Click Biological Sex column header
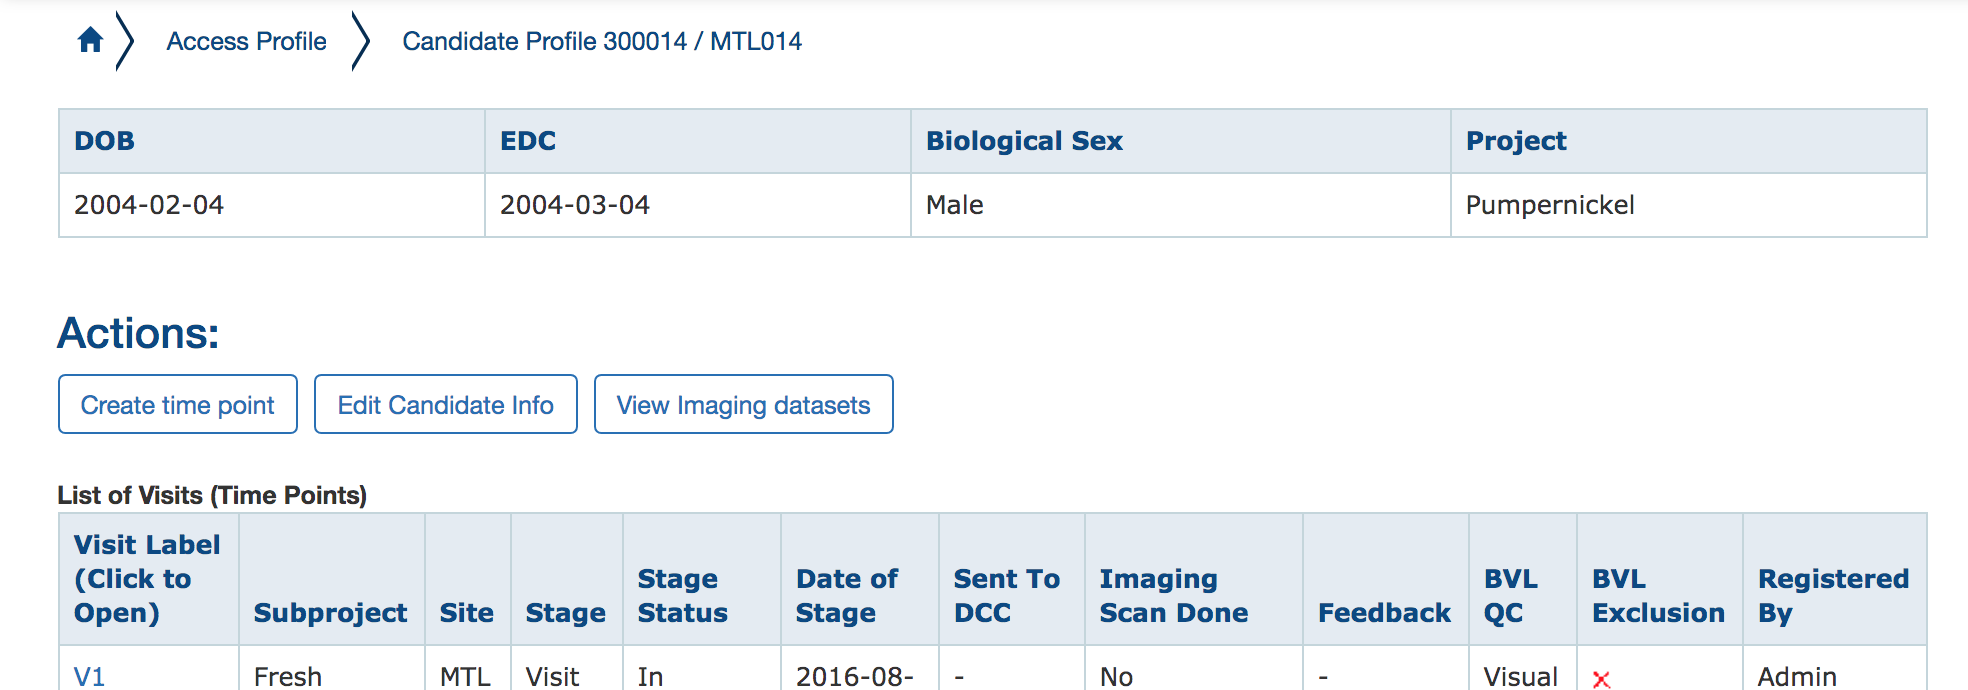Screen dimensions: 1968x690 click(1024, 141)
